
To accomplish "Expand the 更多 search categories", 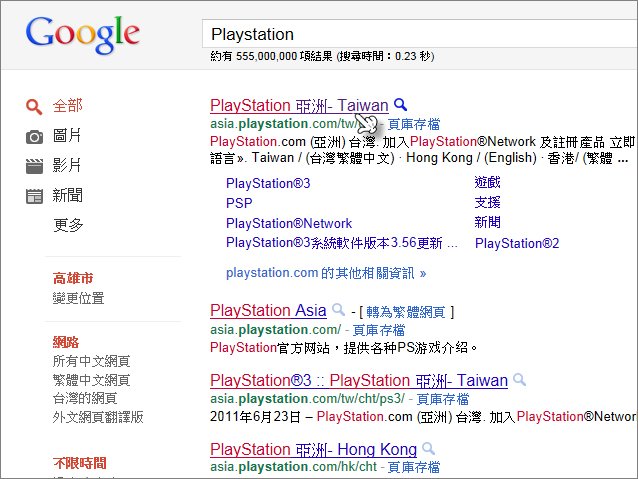I will tap(68, 225).
